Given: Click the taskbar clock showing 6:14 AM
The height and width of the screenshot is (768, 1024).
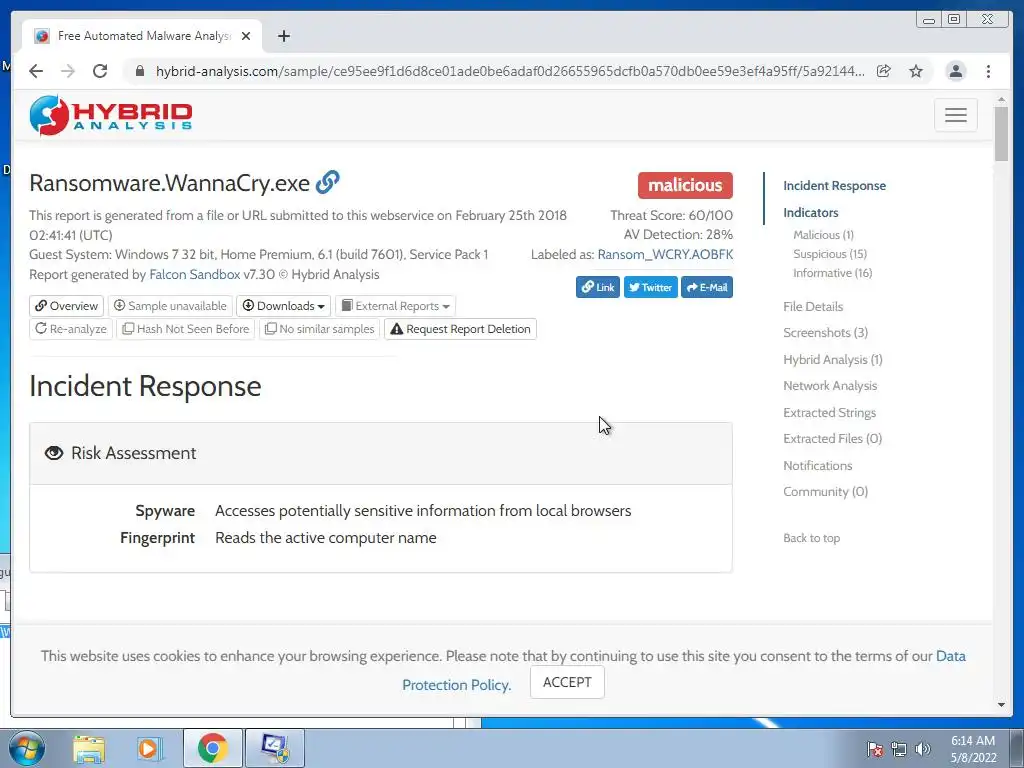Looking at the screenshot, I should click(x=973, y=748).
